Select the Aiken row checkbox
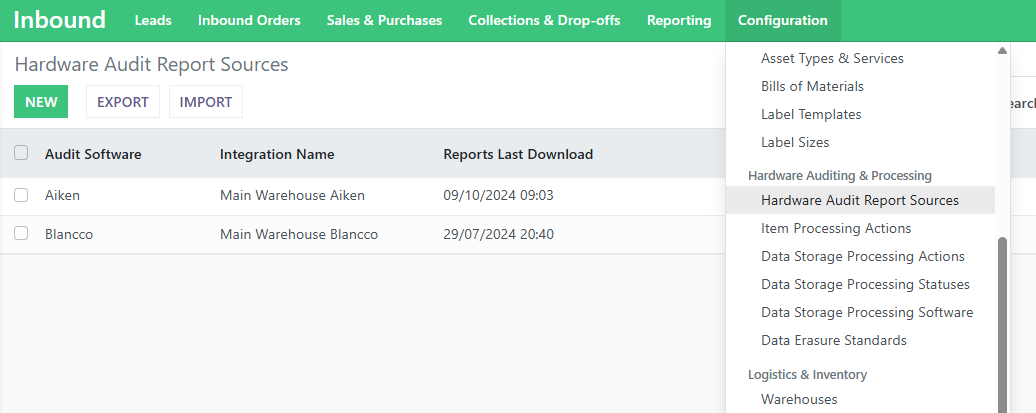1036x413 pixels. (21, 195)
